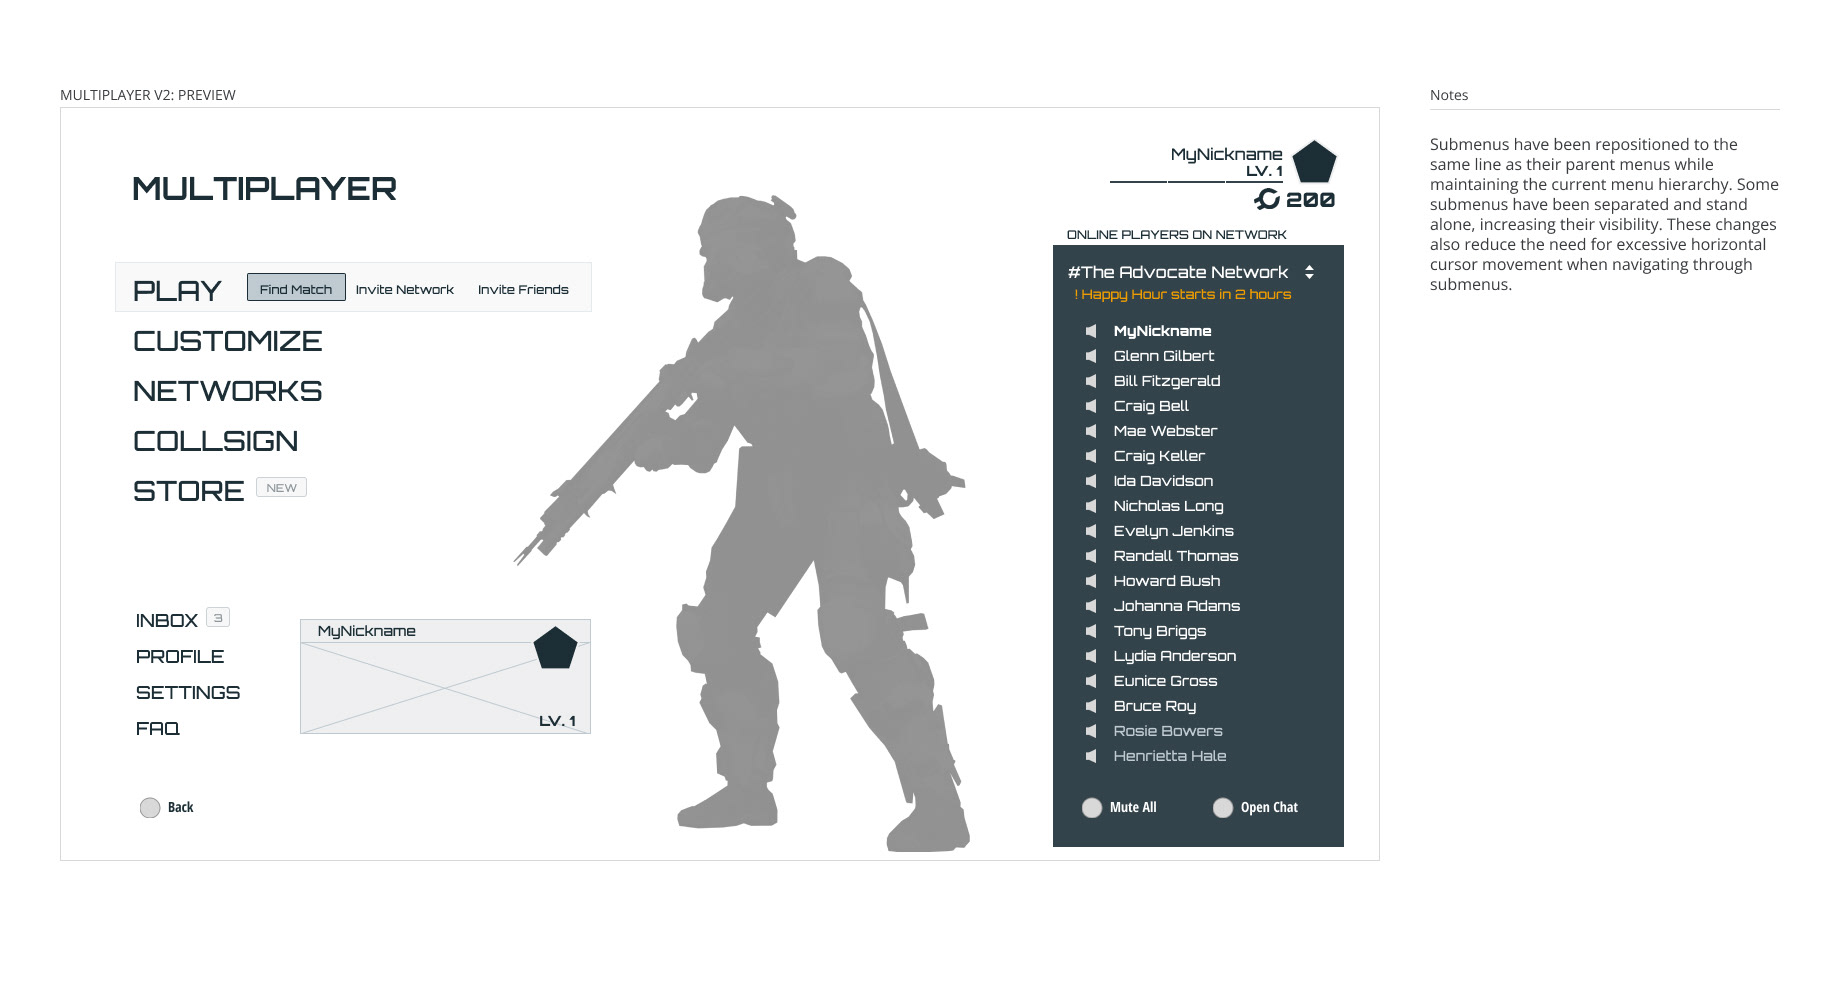Image resolution: width=1840 pixels, height=1000 pixels.
Task: Select player Glenn Gilbert name
Action: [1164, 356]
